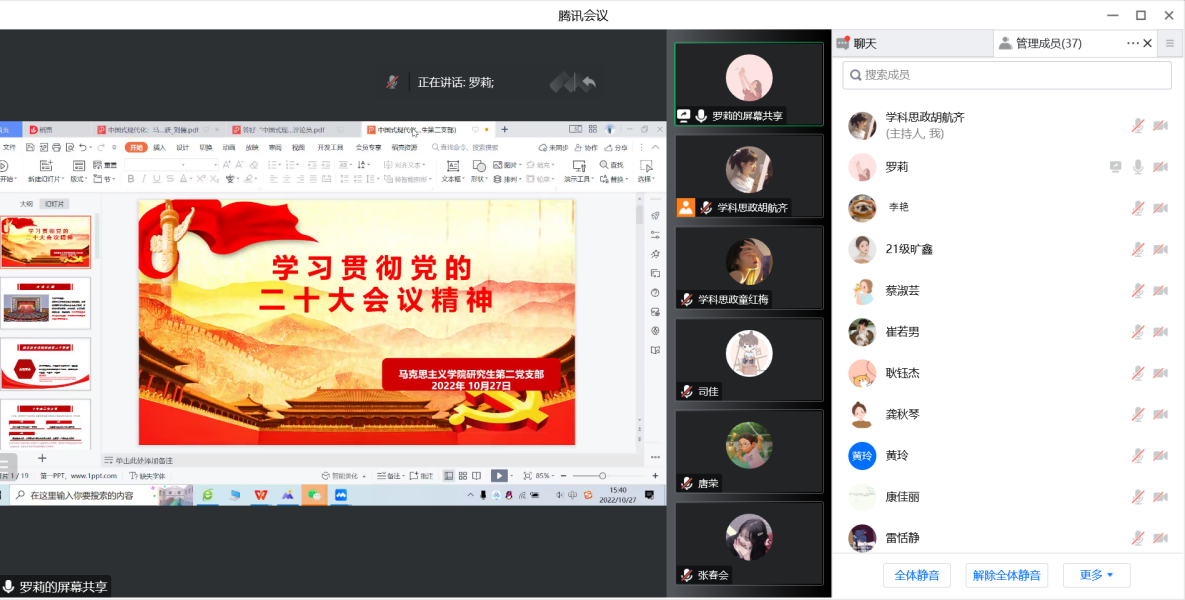Click the microphone icon beside 蔡淑芸

pyautogui.click(x=1138, y=291)
